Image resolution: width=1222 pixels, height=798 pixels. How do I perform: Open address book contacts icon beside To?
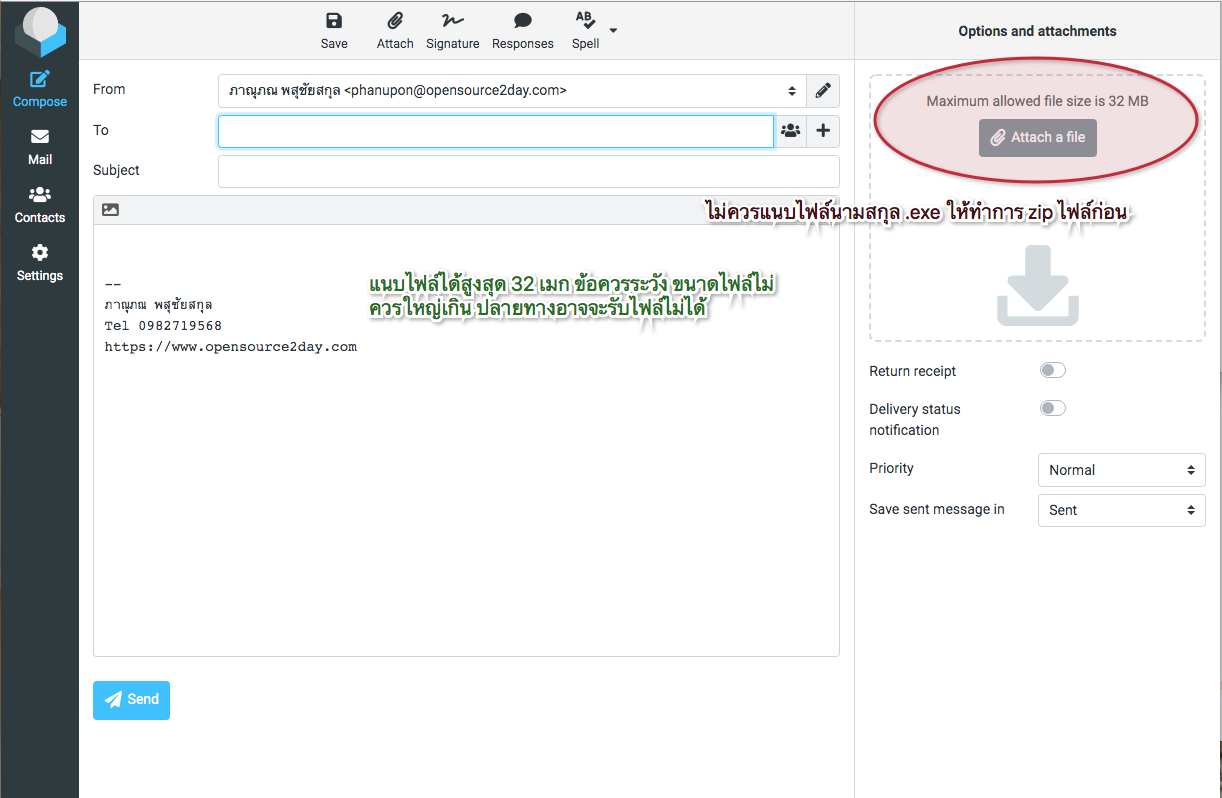click(790, 131)
